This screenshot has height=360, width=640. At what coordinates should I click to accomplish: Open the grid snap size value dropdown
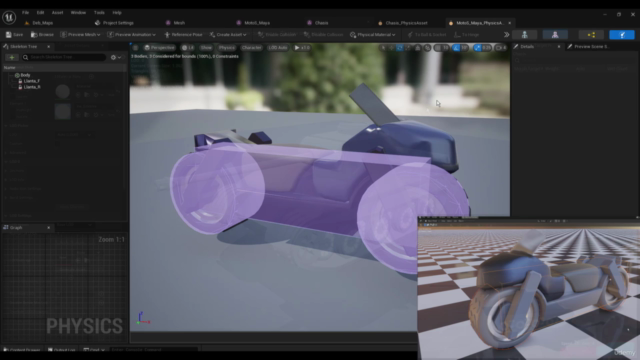click(x=446, y=48)
